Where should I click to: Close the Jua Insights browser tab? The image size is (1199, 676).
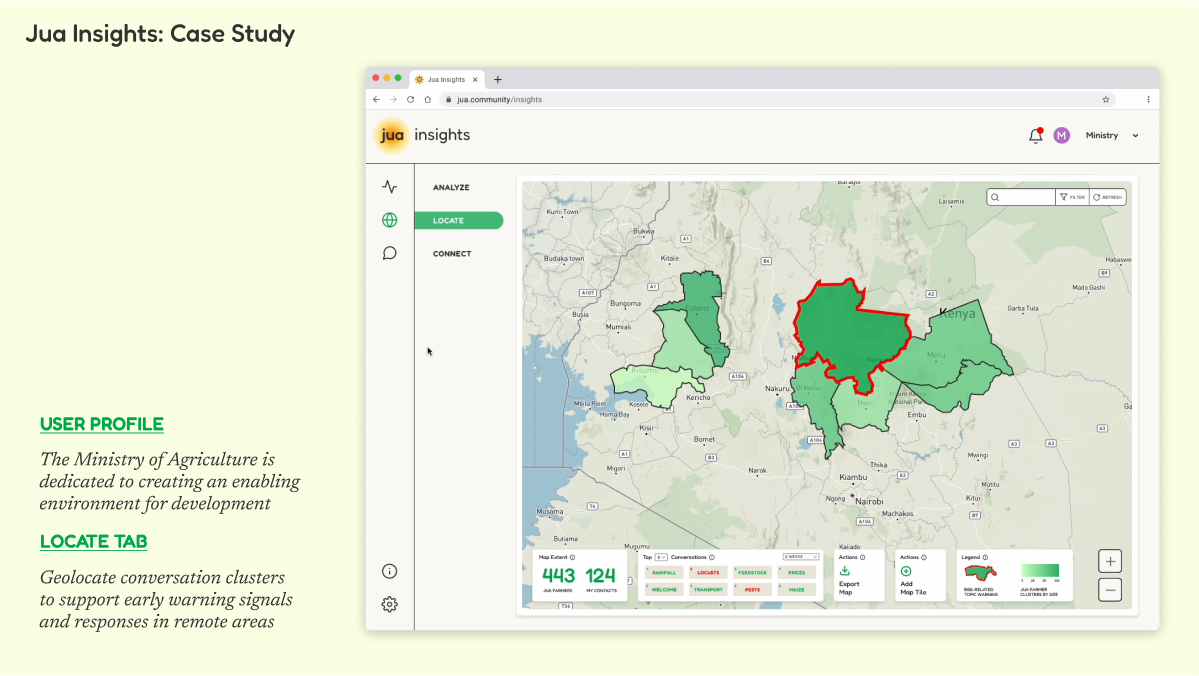(x=475, y=80)
